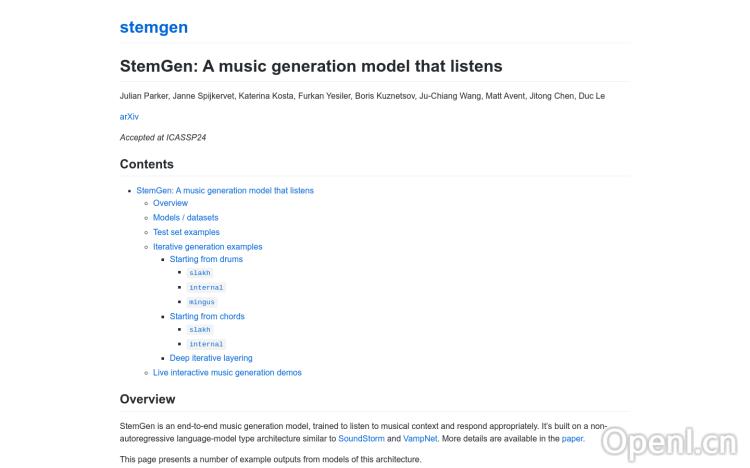Click internal under Starting from drums
This screenshot has height=468, width=750.
tap(206, 287)
